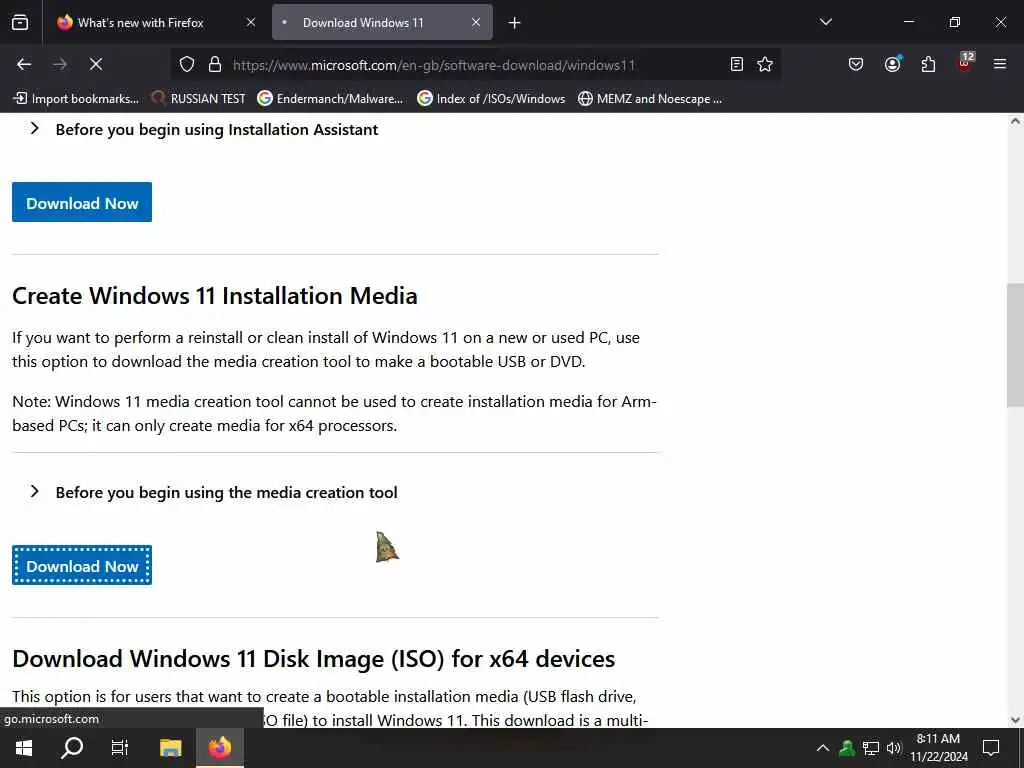Viewport: 1024px width, 768px height.
Task: Close the Download Windows 11 tab
Action: click(476, 22)
